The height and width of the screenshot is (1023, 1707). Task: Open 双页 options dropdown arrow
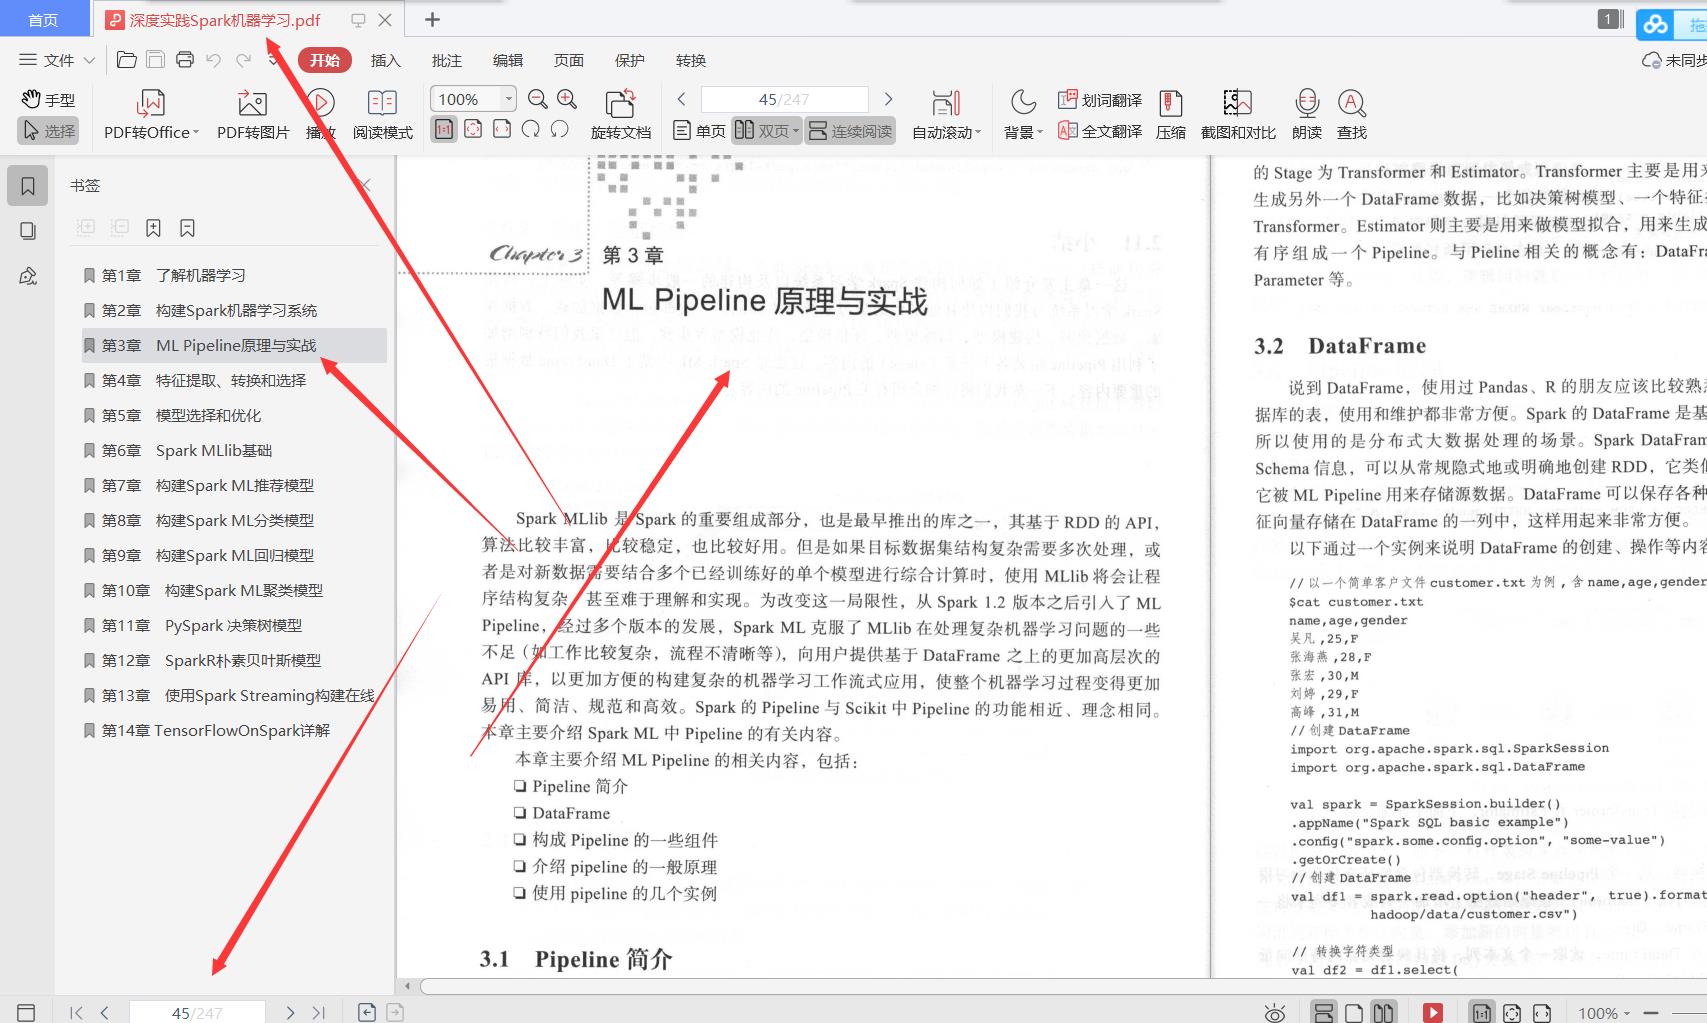click(x=796, y=131)
